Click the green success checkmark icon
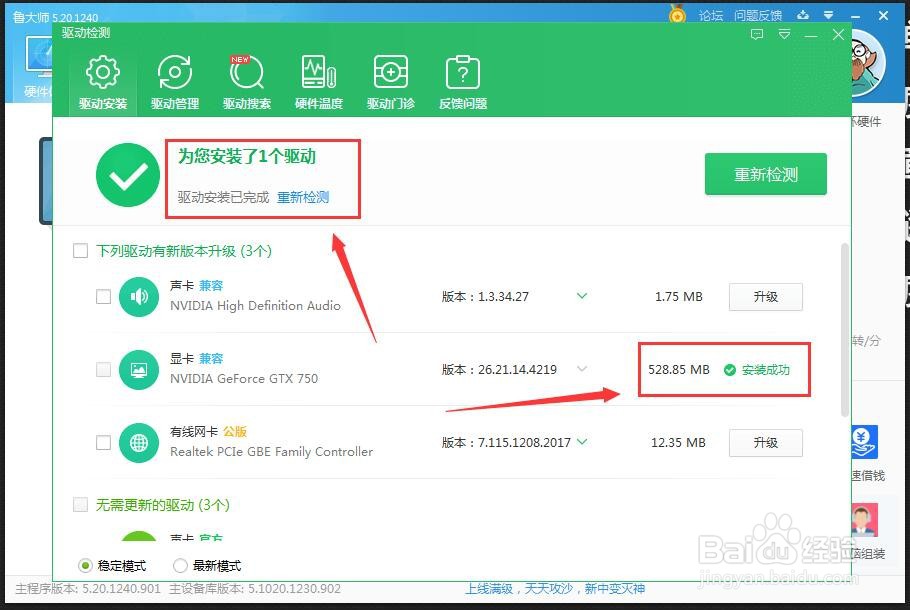 point(128,175)
